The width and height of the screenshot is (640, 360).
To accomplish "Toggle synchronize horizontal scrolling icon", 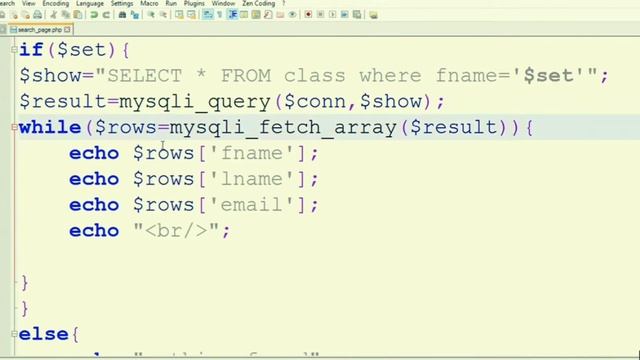I will point(191,15).
